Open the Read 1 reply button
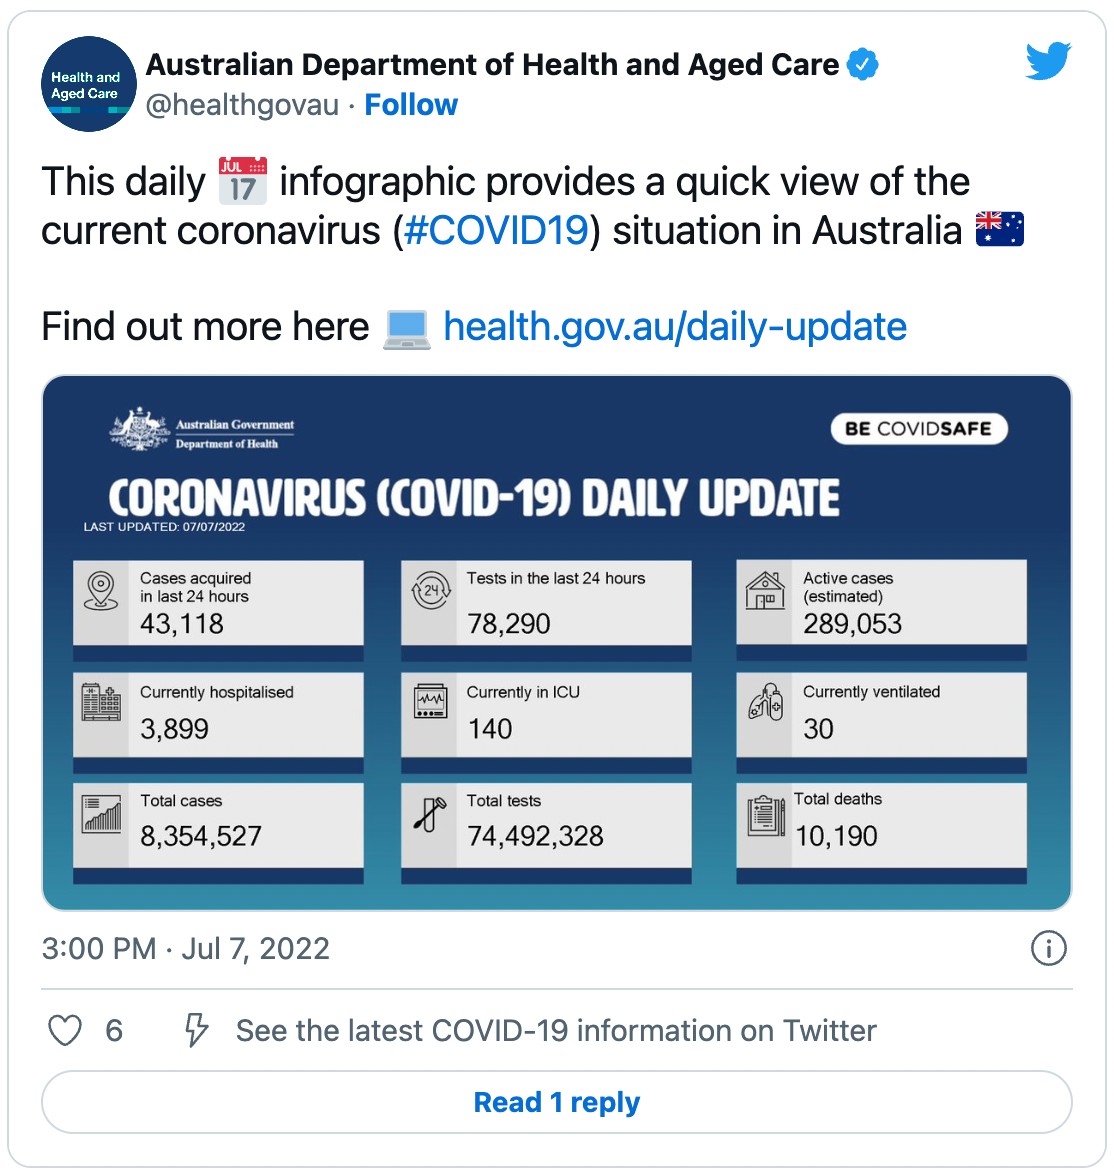Screen dimensions: 1114x1174 click(556, 1102)
